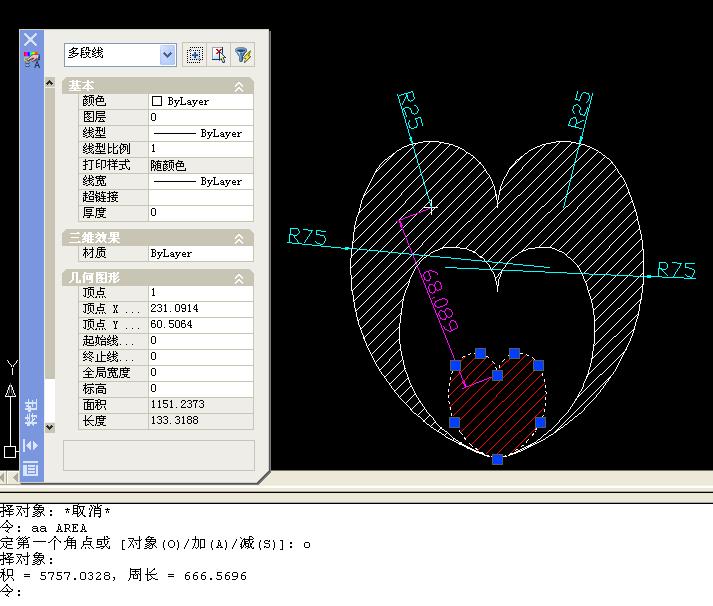Edit the 线型比例 value field
Image resolution: width=713 pixels, height=606 pixels.
click(x=201, y=149)
